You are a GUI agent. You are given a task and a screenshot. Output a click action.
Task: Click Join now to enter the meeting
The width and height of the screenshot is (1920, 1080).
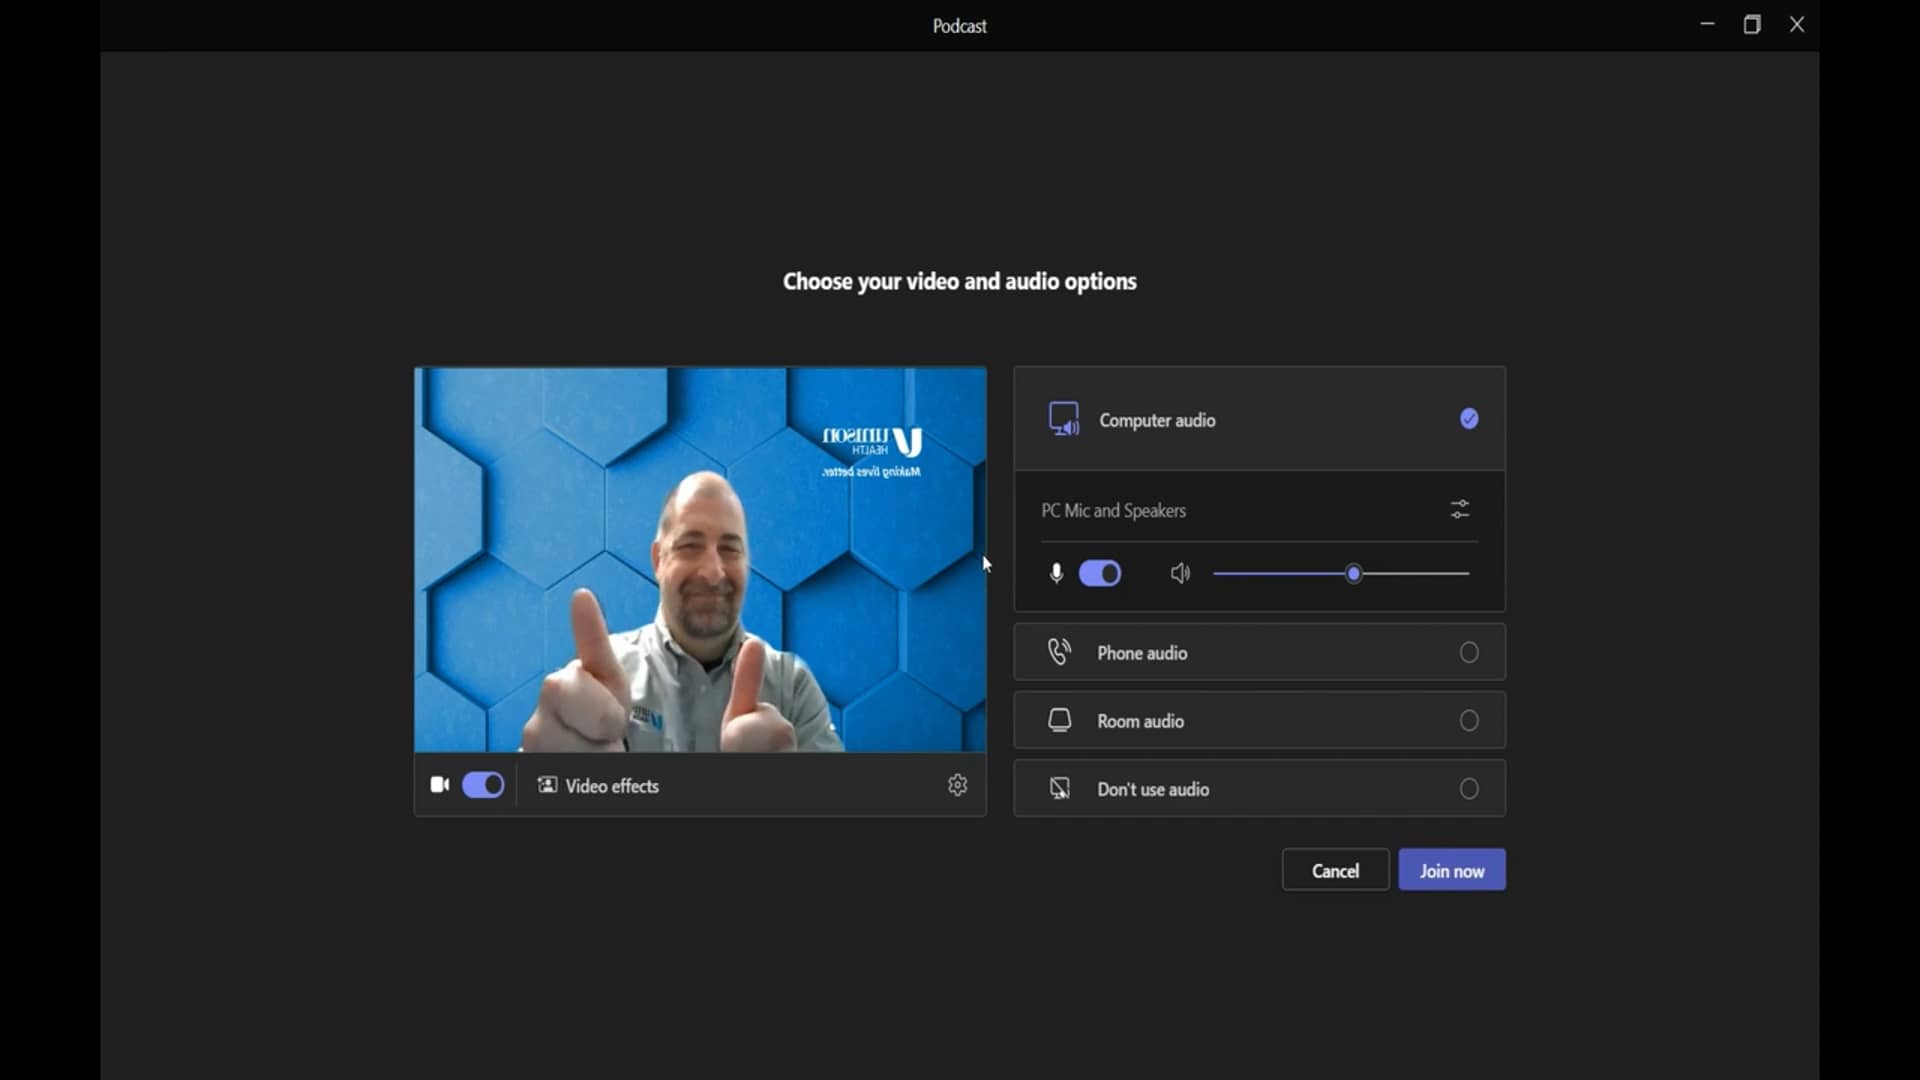click(1451, 869)
